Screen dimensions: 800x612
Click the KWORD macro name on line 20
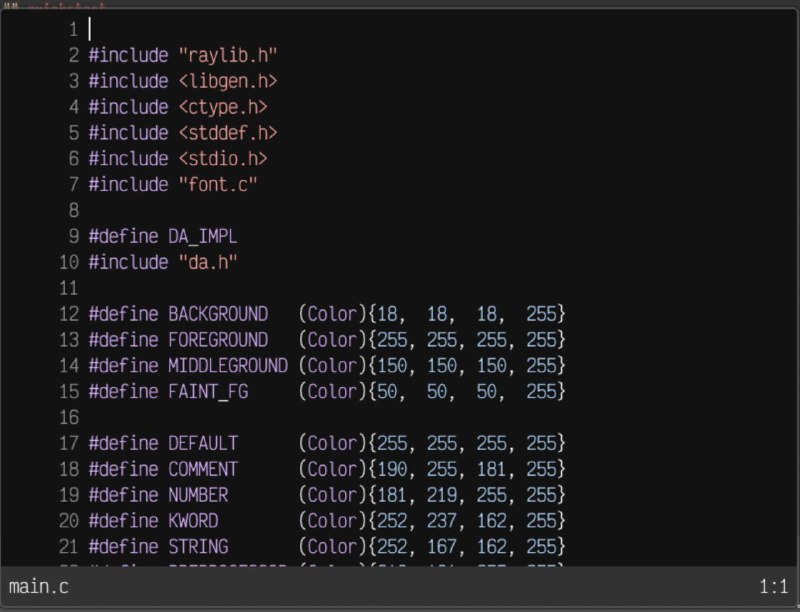(x=193, y=521)
